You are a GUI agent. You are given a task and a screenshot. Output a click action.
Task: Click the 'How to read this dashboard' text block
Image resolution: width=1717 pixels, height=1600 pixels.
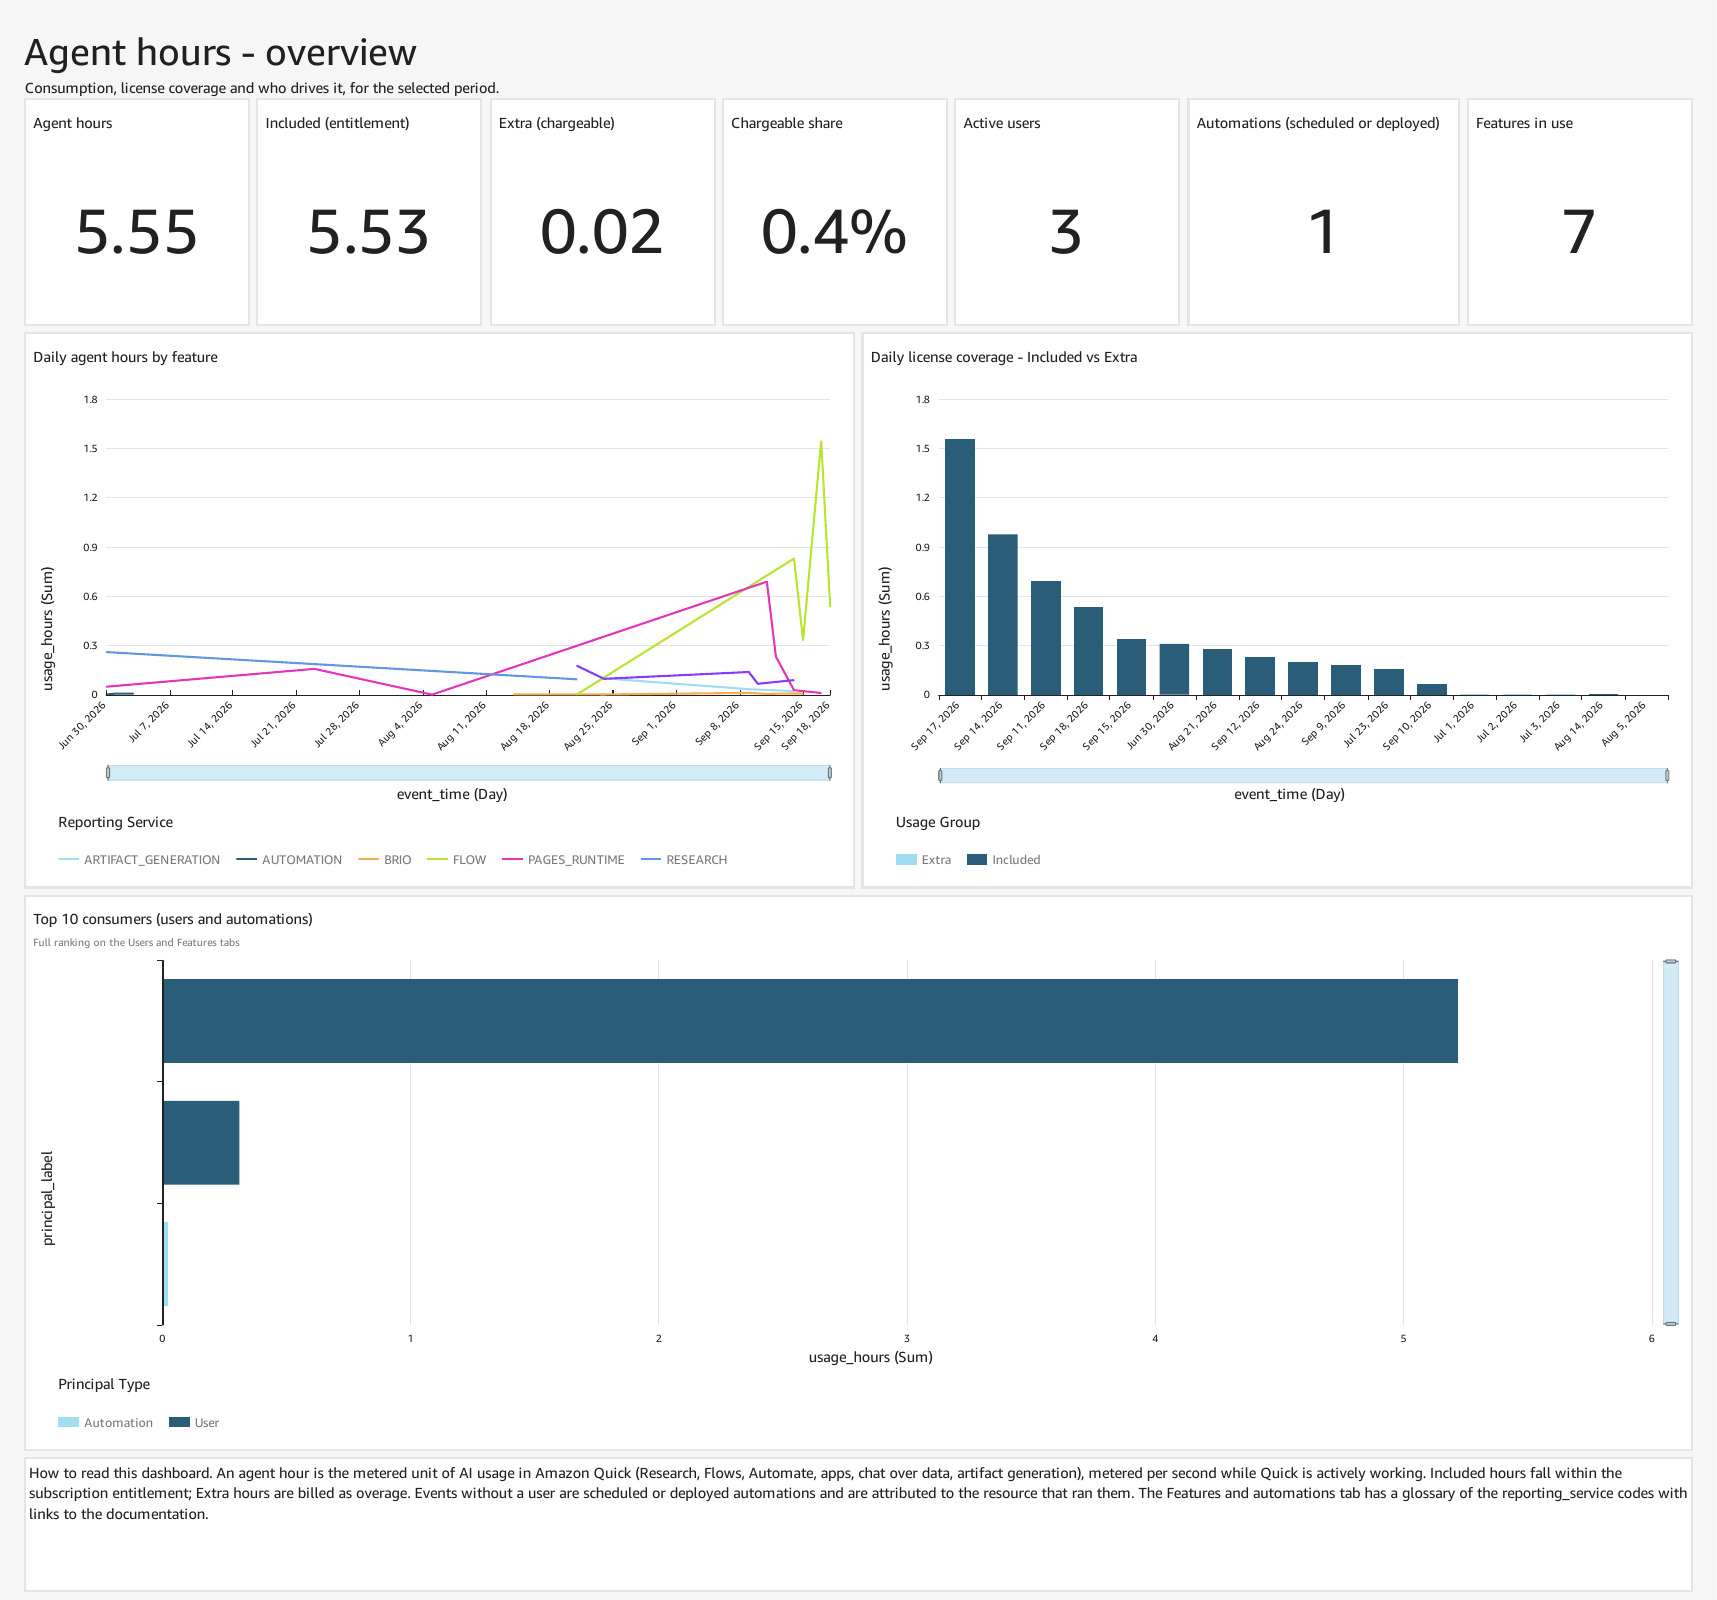(858, 1493)
